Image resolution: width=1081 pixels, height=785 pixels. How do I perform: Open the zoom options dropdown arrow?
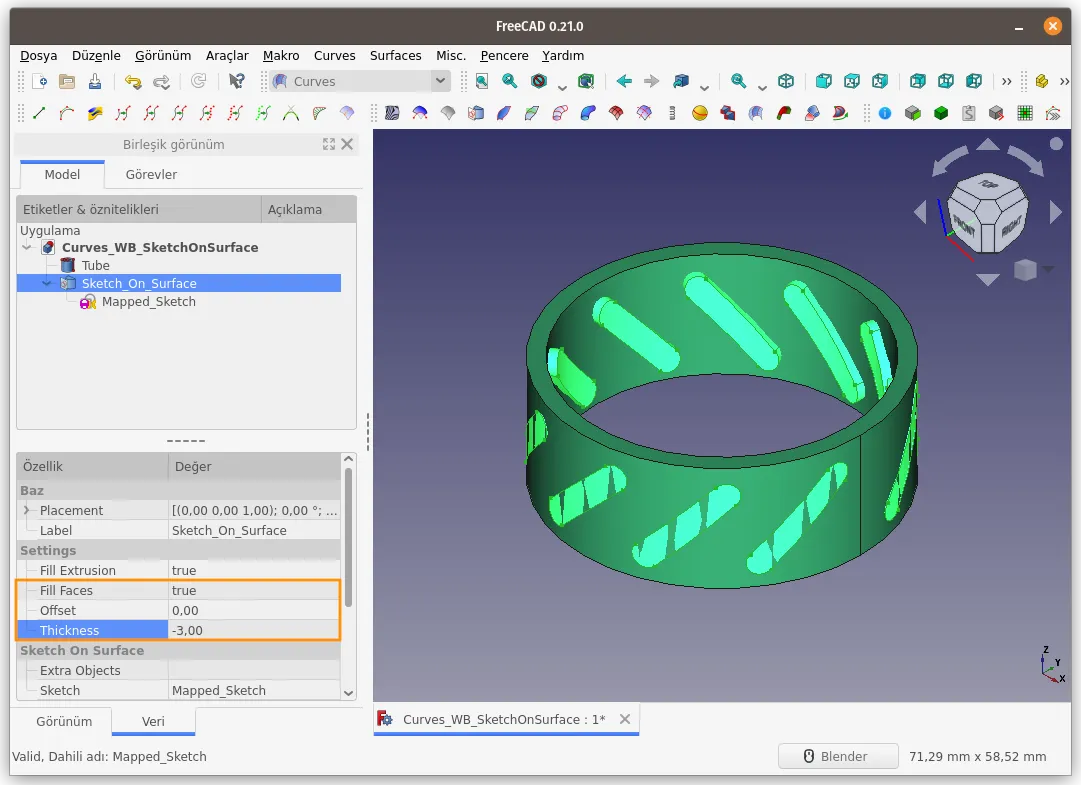pos(762,88)
